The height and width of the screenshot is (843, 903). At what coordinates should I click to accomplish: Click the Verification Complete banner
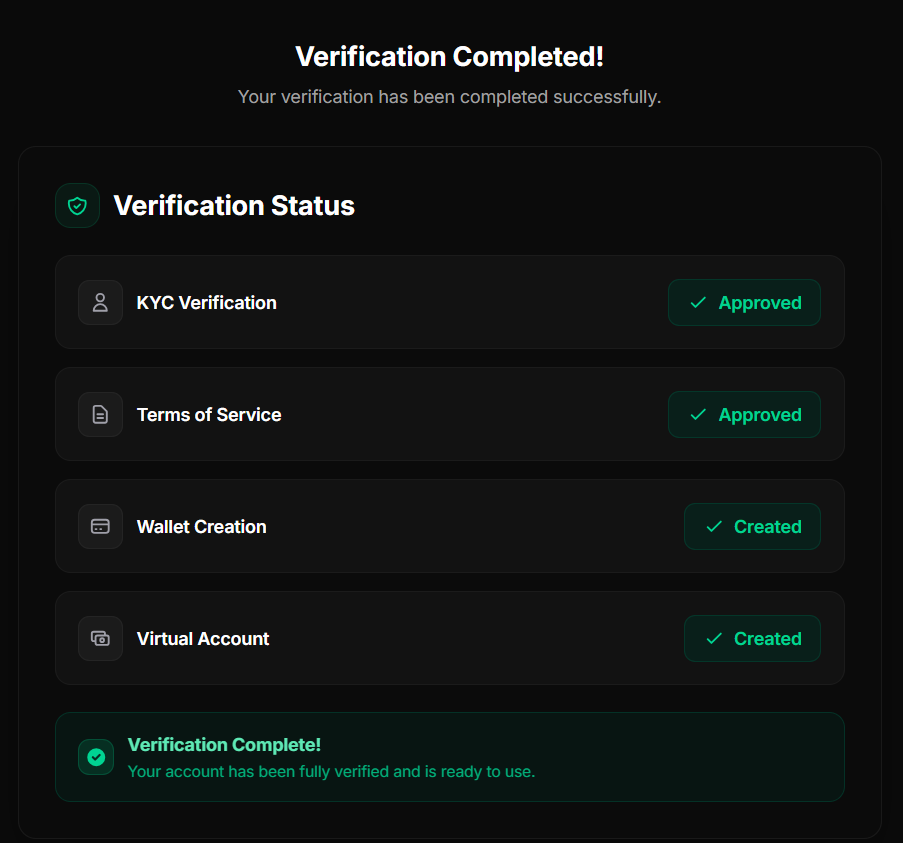tap(450, 757)
